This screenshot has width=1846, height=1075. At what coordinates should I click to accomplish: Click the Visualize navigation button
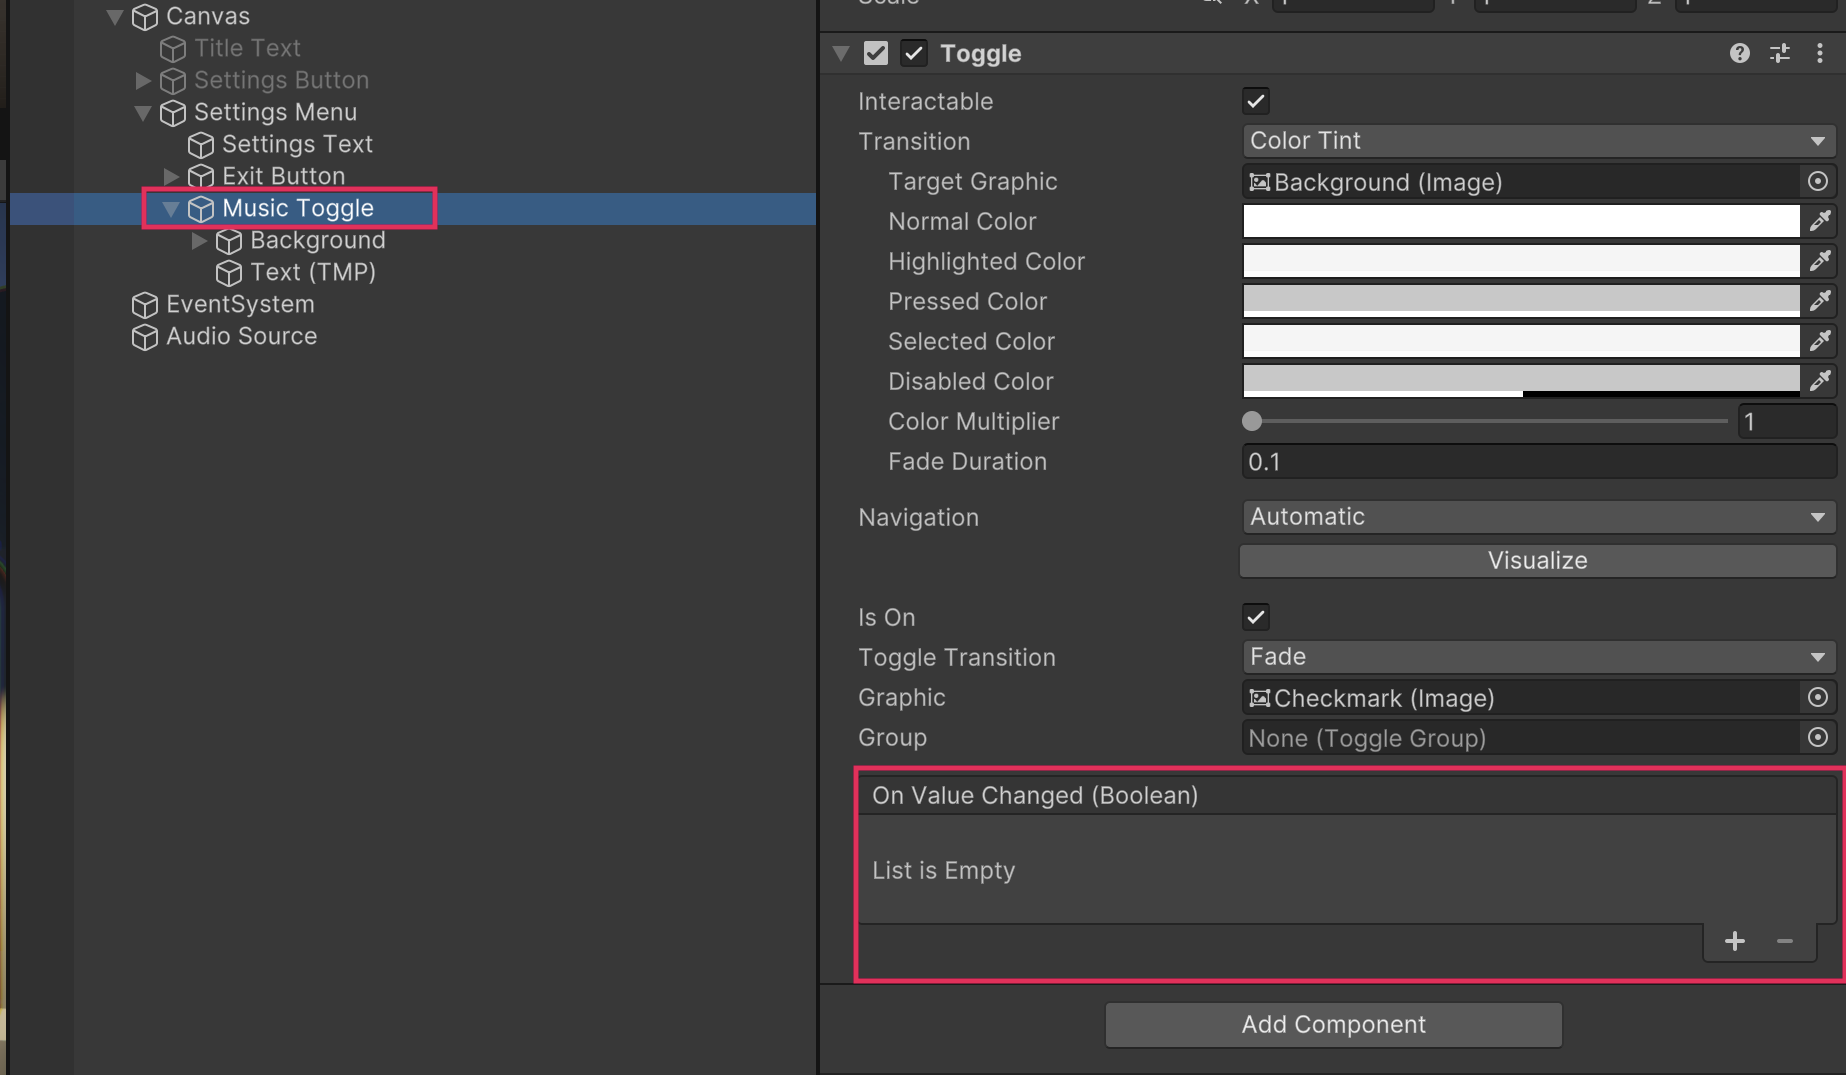1537,561
